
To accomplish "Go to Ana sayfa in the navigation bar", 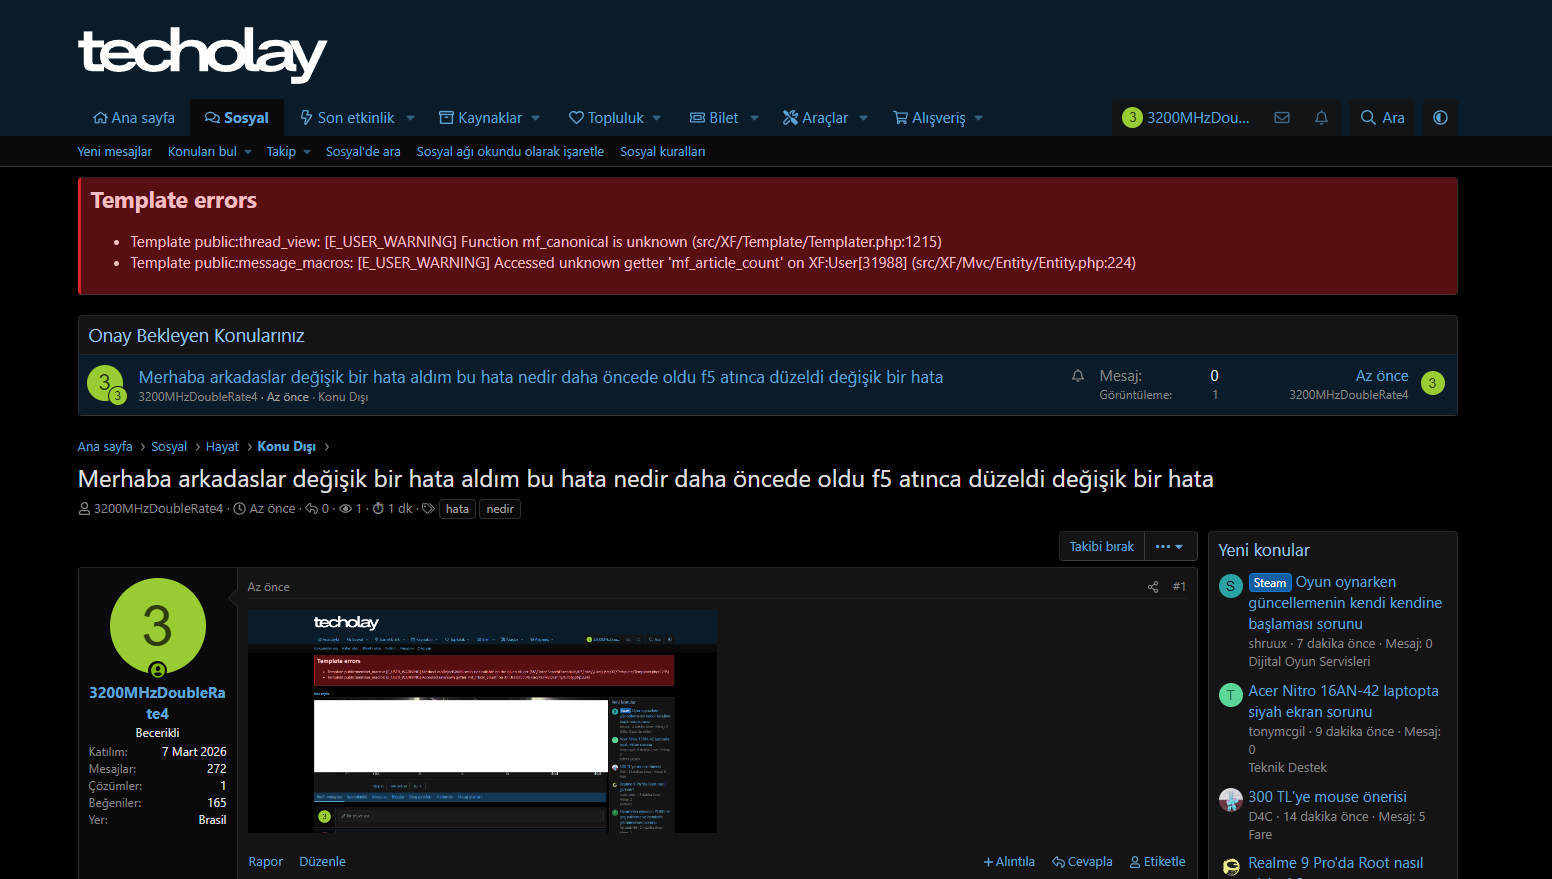I will (x=134, y=117).
